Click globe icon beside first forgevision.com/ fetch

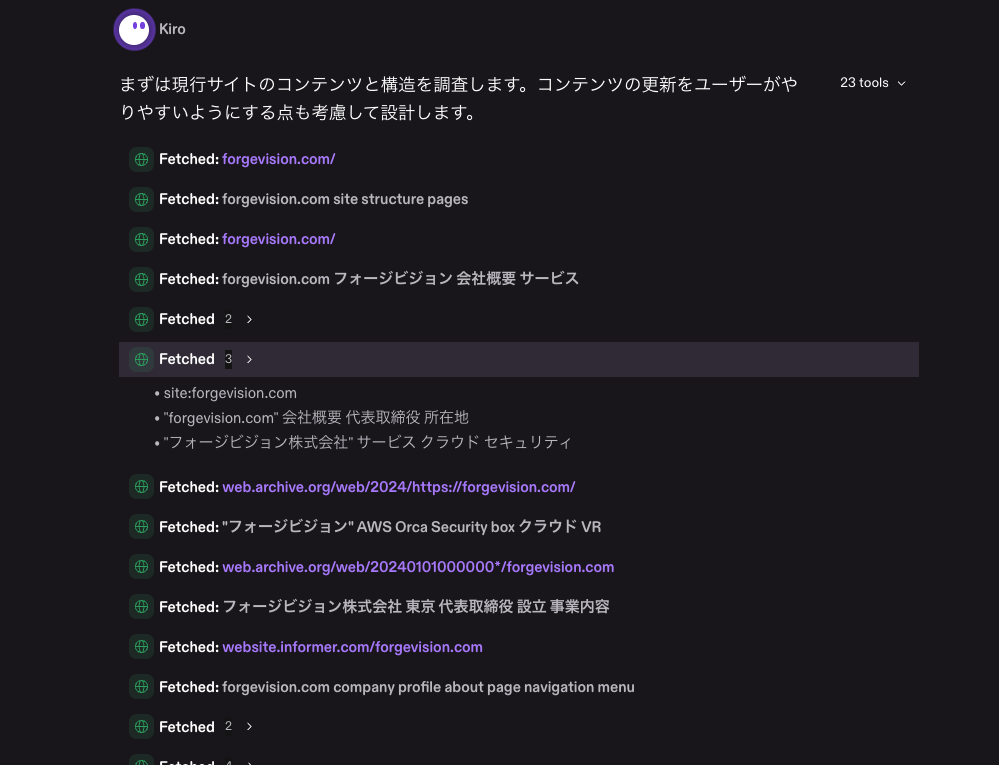141,159
